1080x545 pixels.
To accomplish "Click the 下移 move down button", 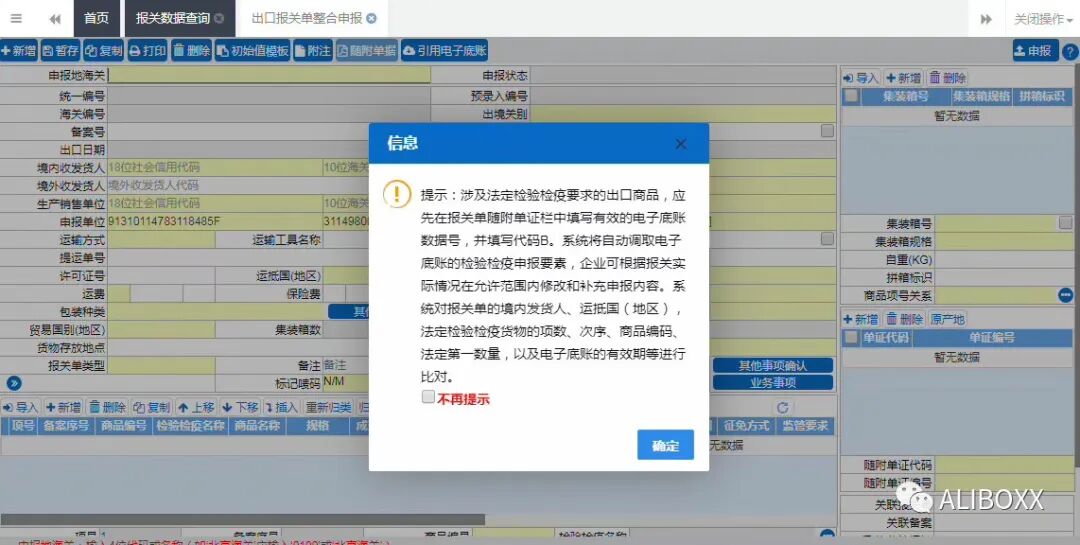I will 240,407.
